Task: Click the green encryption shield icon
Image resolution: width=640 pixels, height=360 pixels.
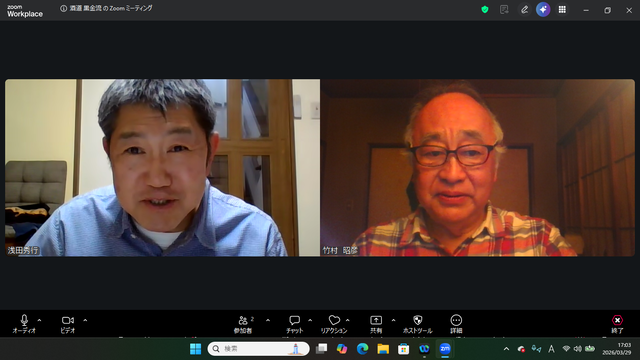Action: coord(485,9)
